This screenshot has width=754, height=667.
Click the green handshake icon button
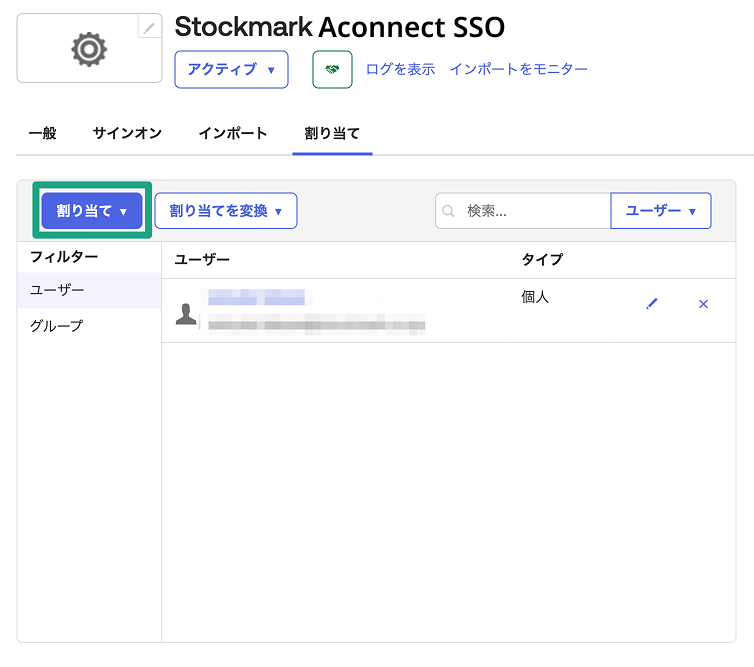pyautogui.click(x=332, y=69)
